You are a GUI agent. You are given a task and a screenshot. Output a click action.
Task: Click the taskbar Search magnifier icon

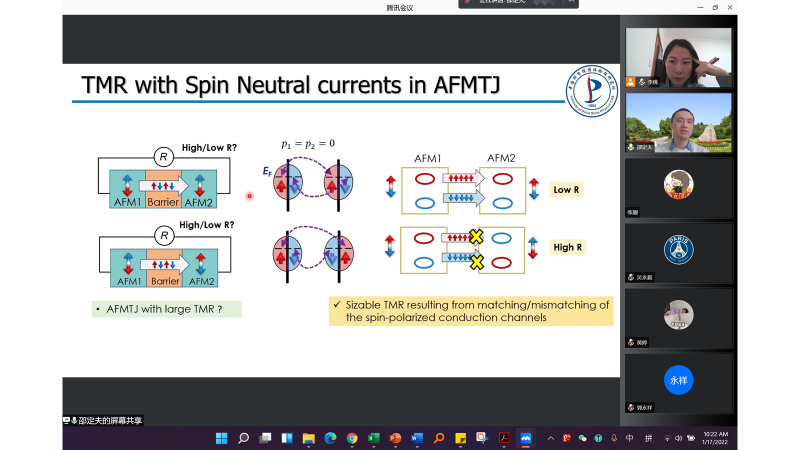tap(243, 438)
